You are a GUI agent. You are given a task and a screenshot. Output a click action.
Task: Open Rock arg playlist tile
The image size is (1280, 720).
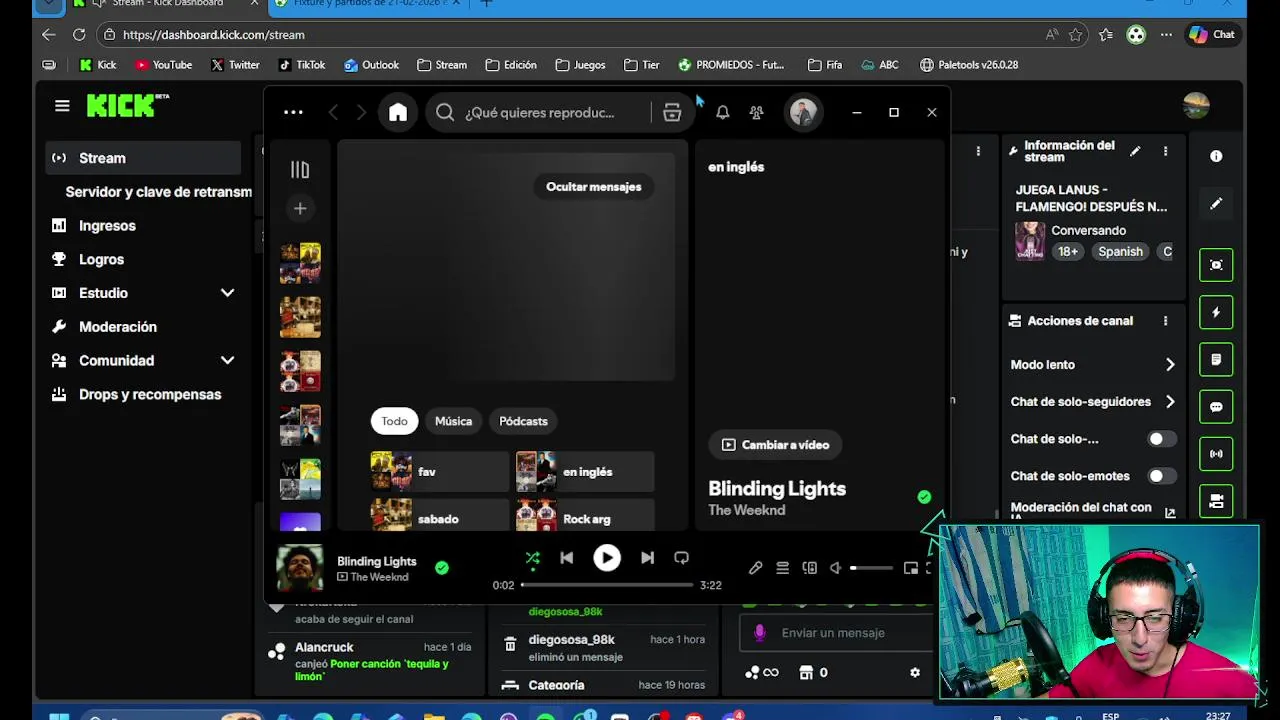pyautogui.click(x=585, y=517)
